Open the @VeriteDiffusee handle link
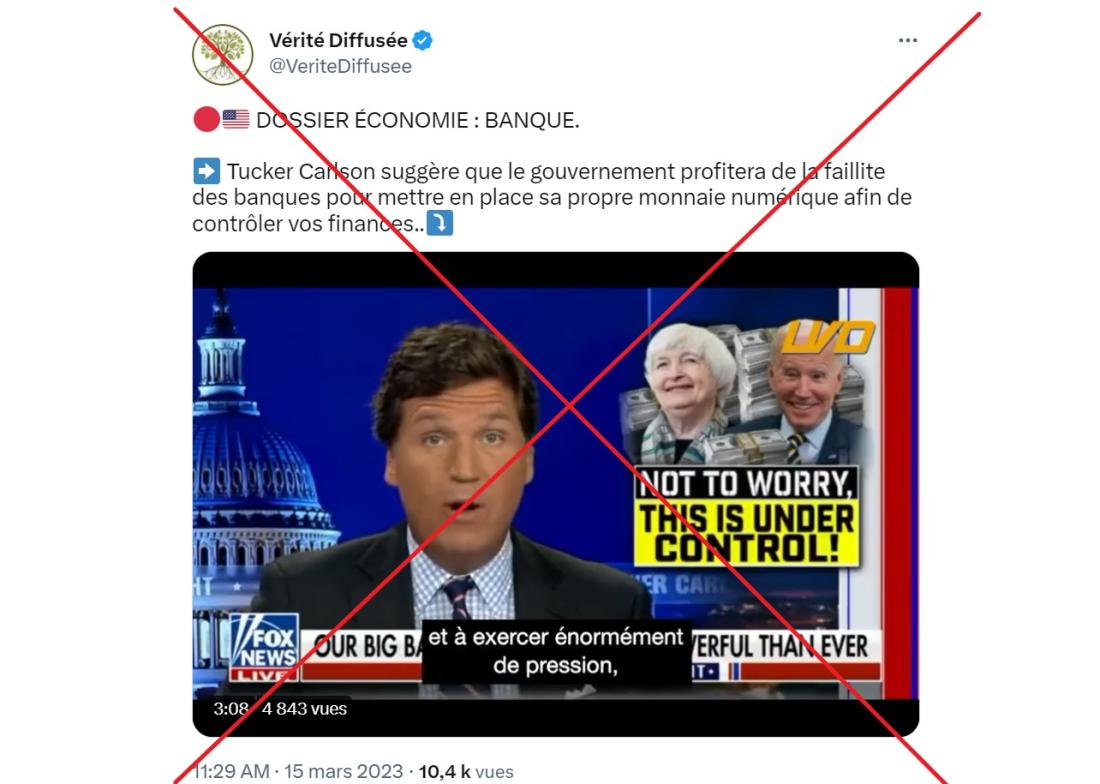Image resolution: width=1100 pixels, height=784 pixels. point(340,67)
